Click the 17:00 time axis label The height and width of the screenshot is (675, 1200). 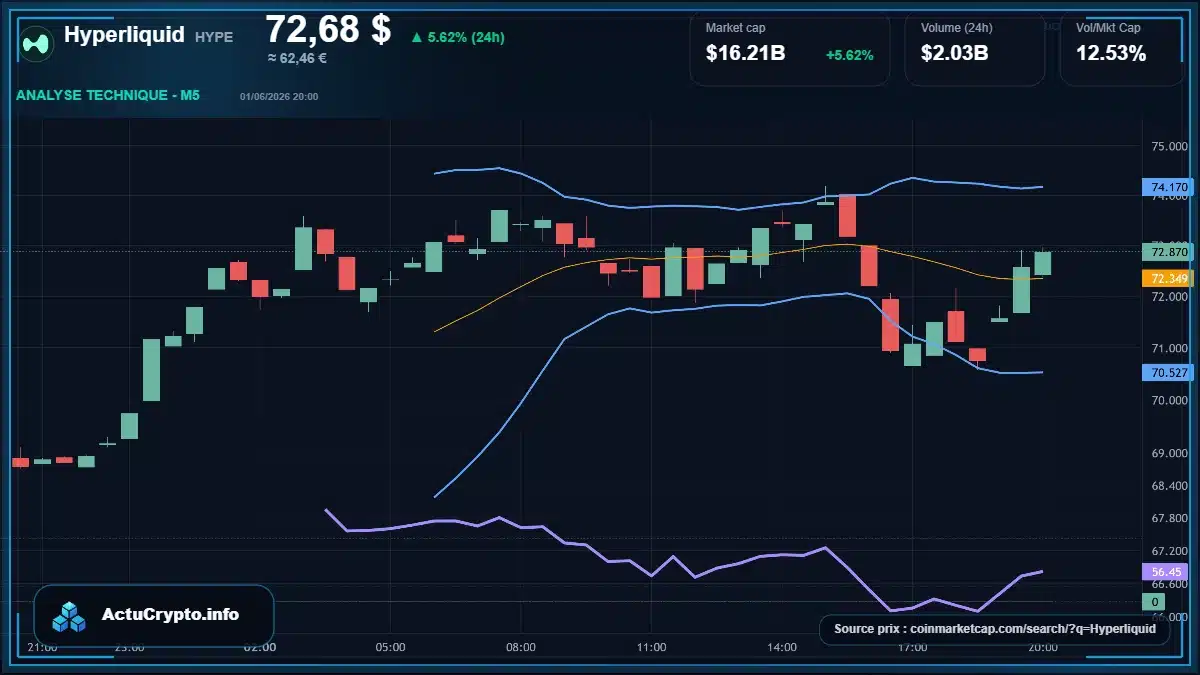tap(912, 647)
